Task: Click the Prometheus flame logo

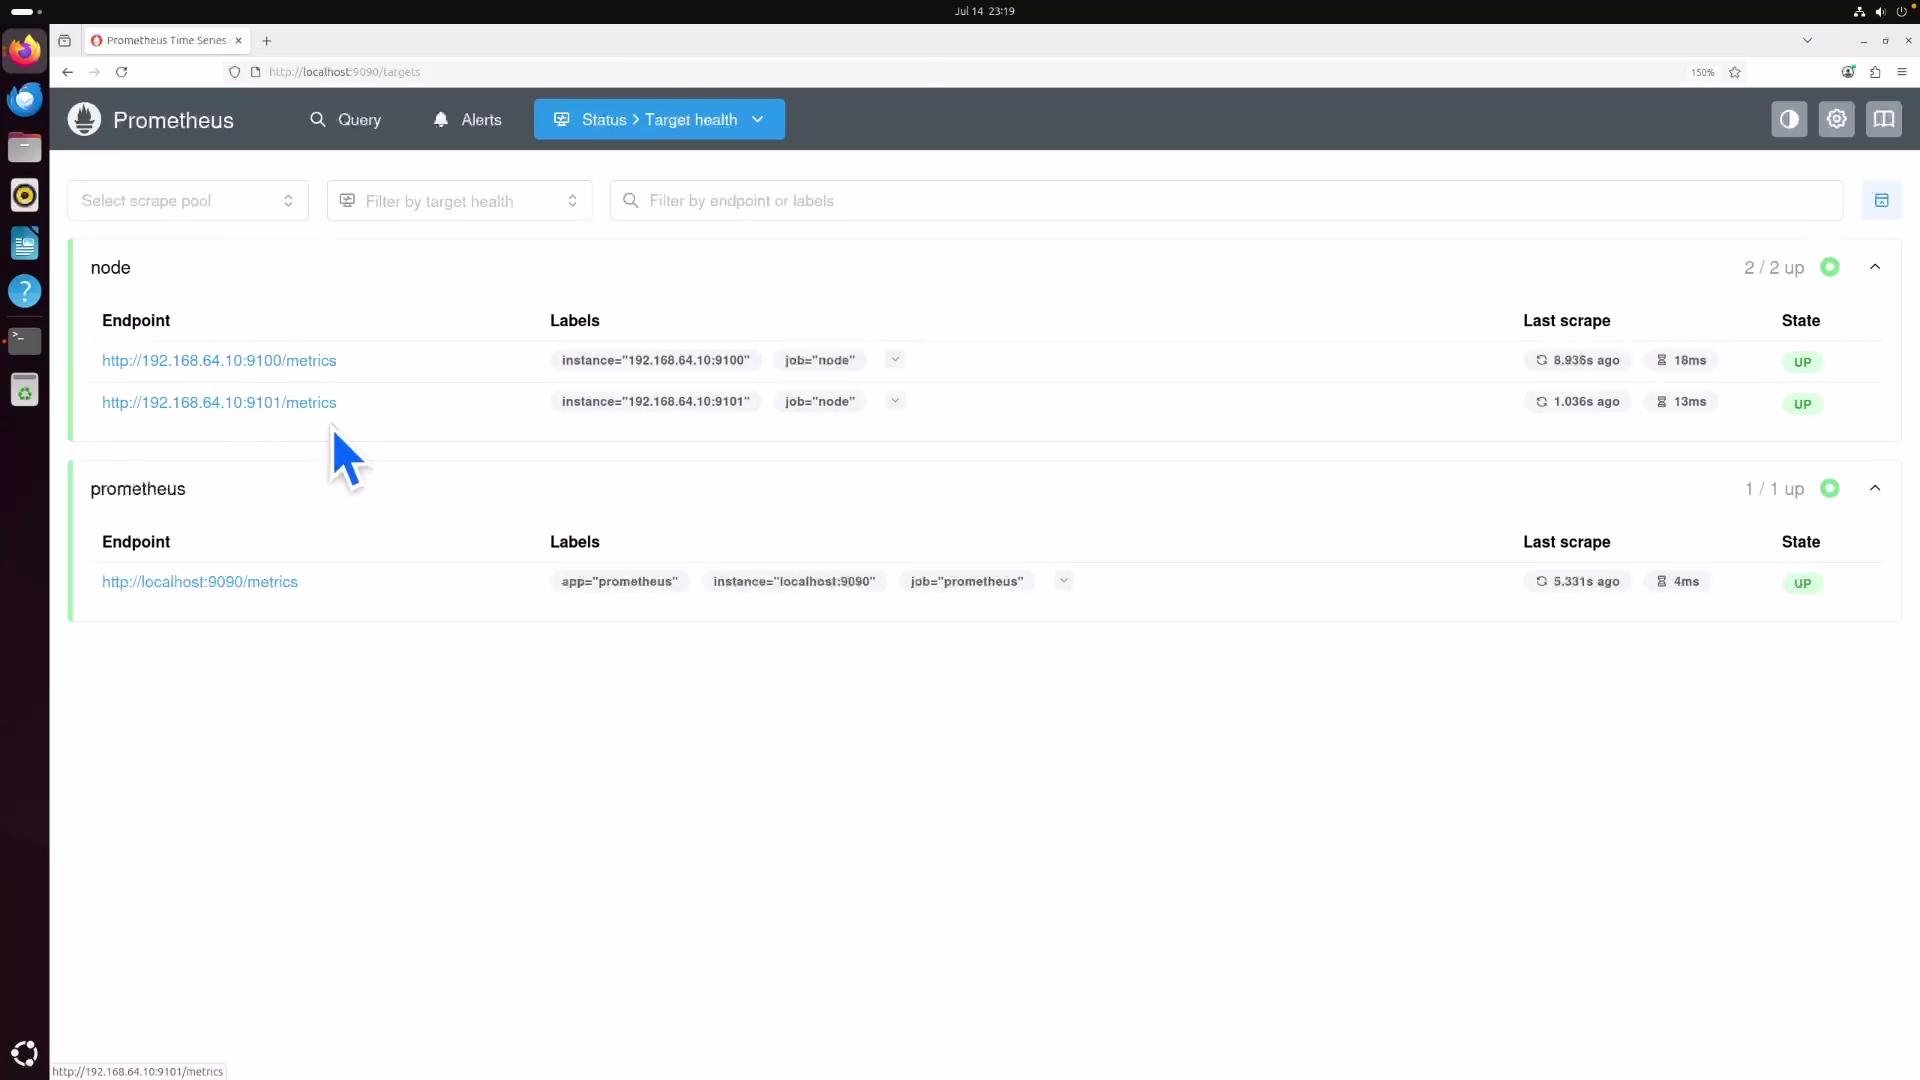Action: (x=84, y=119)
